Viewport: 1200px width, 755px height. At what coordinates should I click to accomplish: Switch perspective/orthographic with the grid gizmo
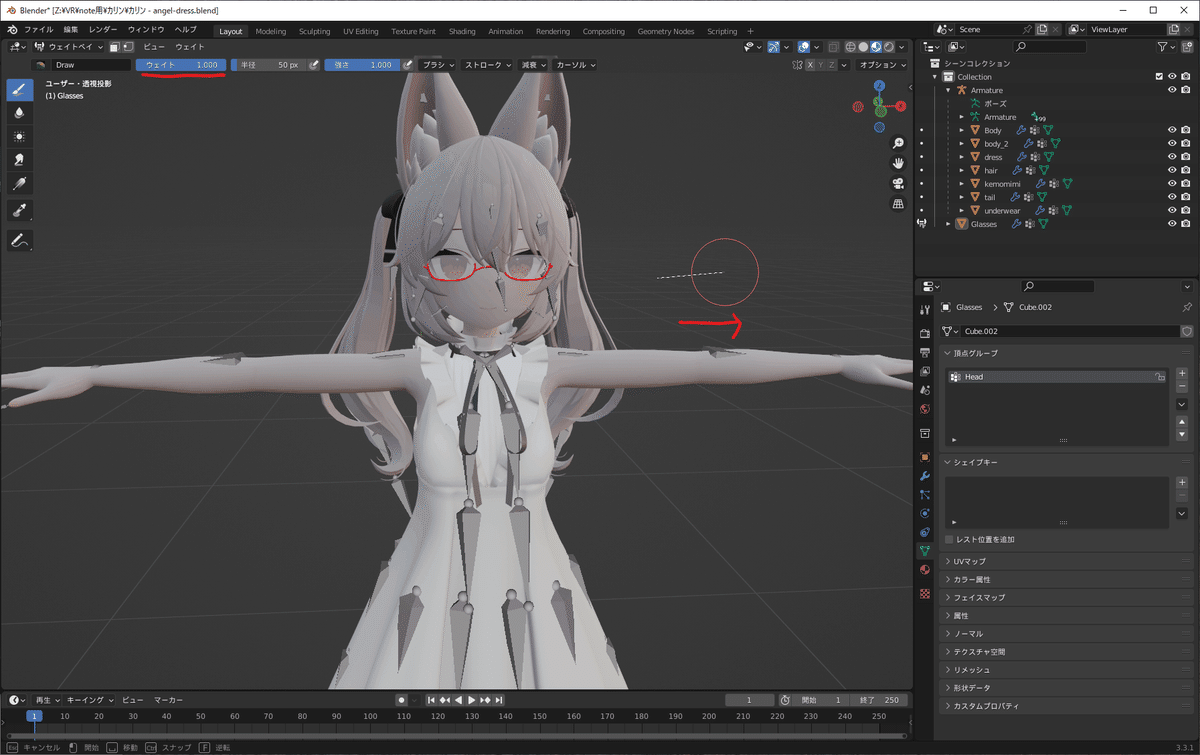[x=898, y=204]
